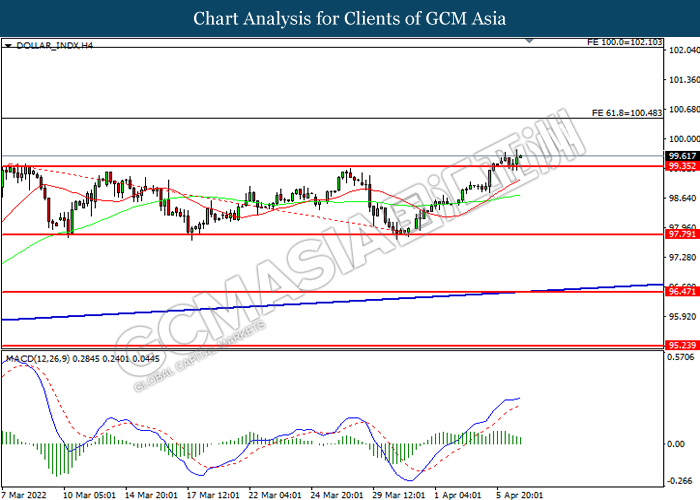Image resolution: width=700 pixels, height=500 pixels.
Task: Click the DOLLAR_INDX,H4 chart symbol label
Action: [54, 46]
